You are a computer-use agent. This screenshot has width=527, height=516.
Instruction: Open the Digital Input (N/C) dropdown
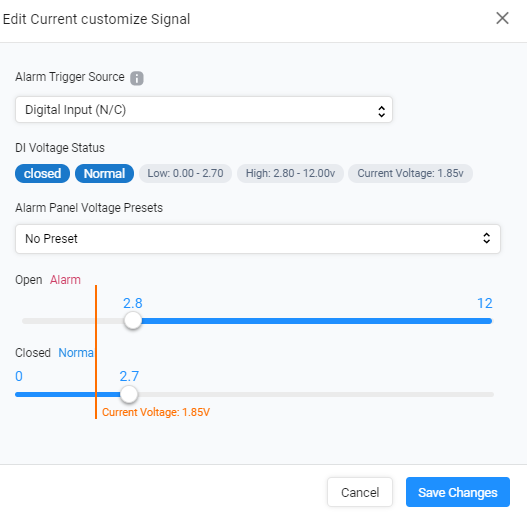point(204,110)
